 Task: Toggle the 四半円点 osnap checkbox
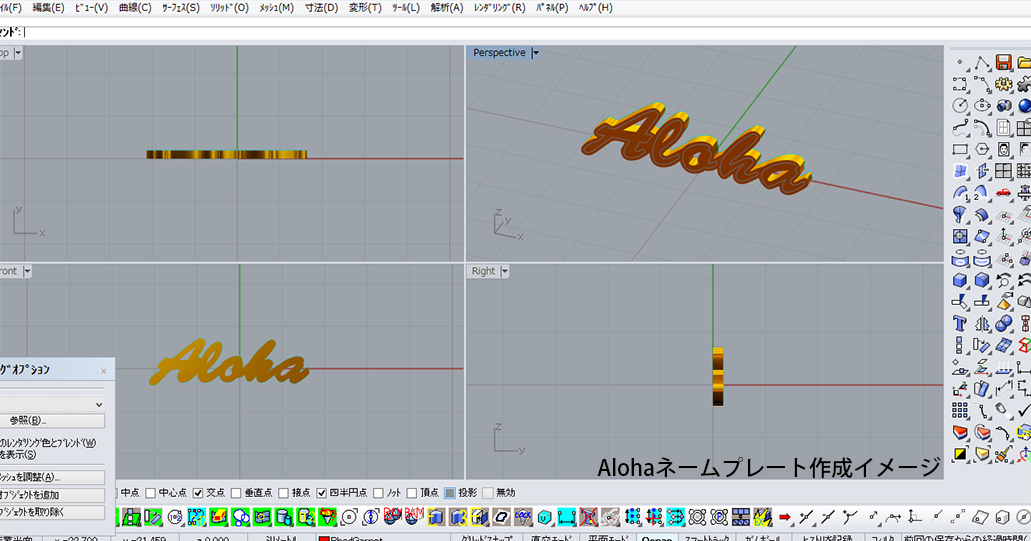[323, 493]
